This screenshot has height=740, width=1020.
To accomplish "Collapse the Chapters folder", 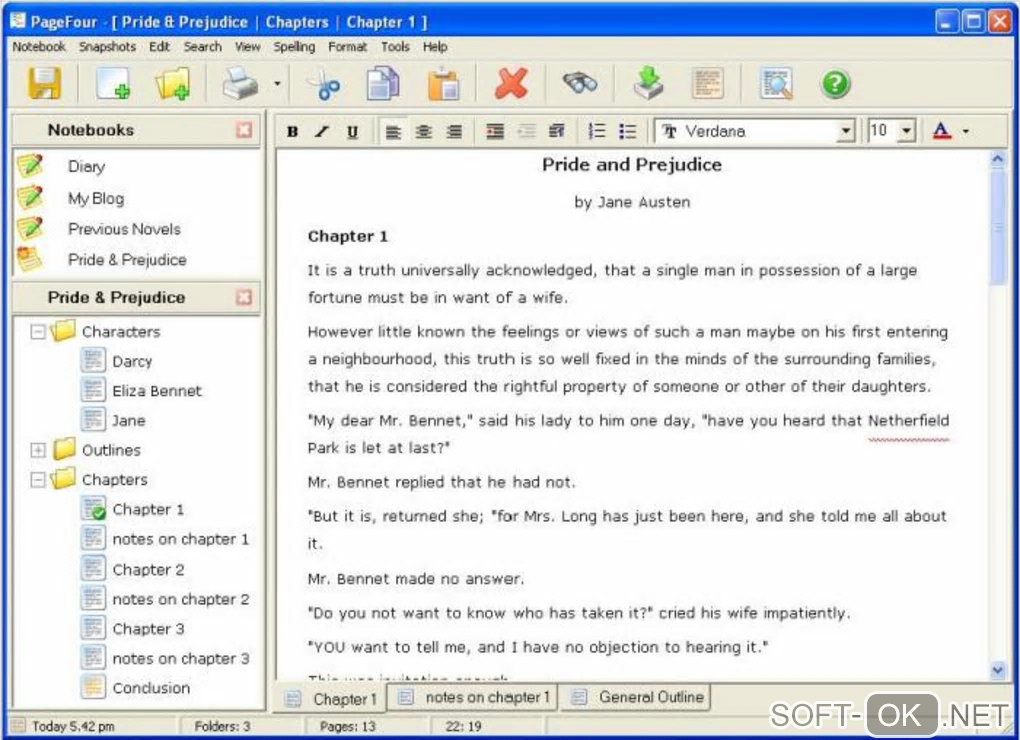I will [x=38, y=480].
